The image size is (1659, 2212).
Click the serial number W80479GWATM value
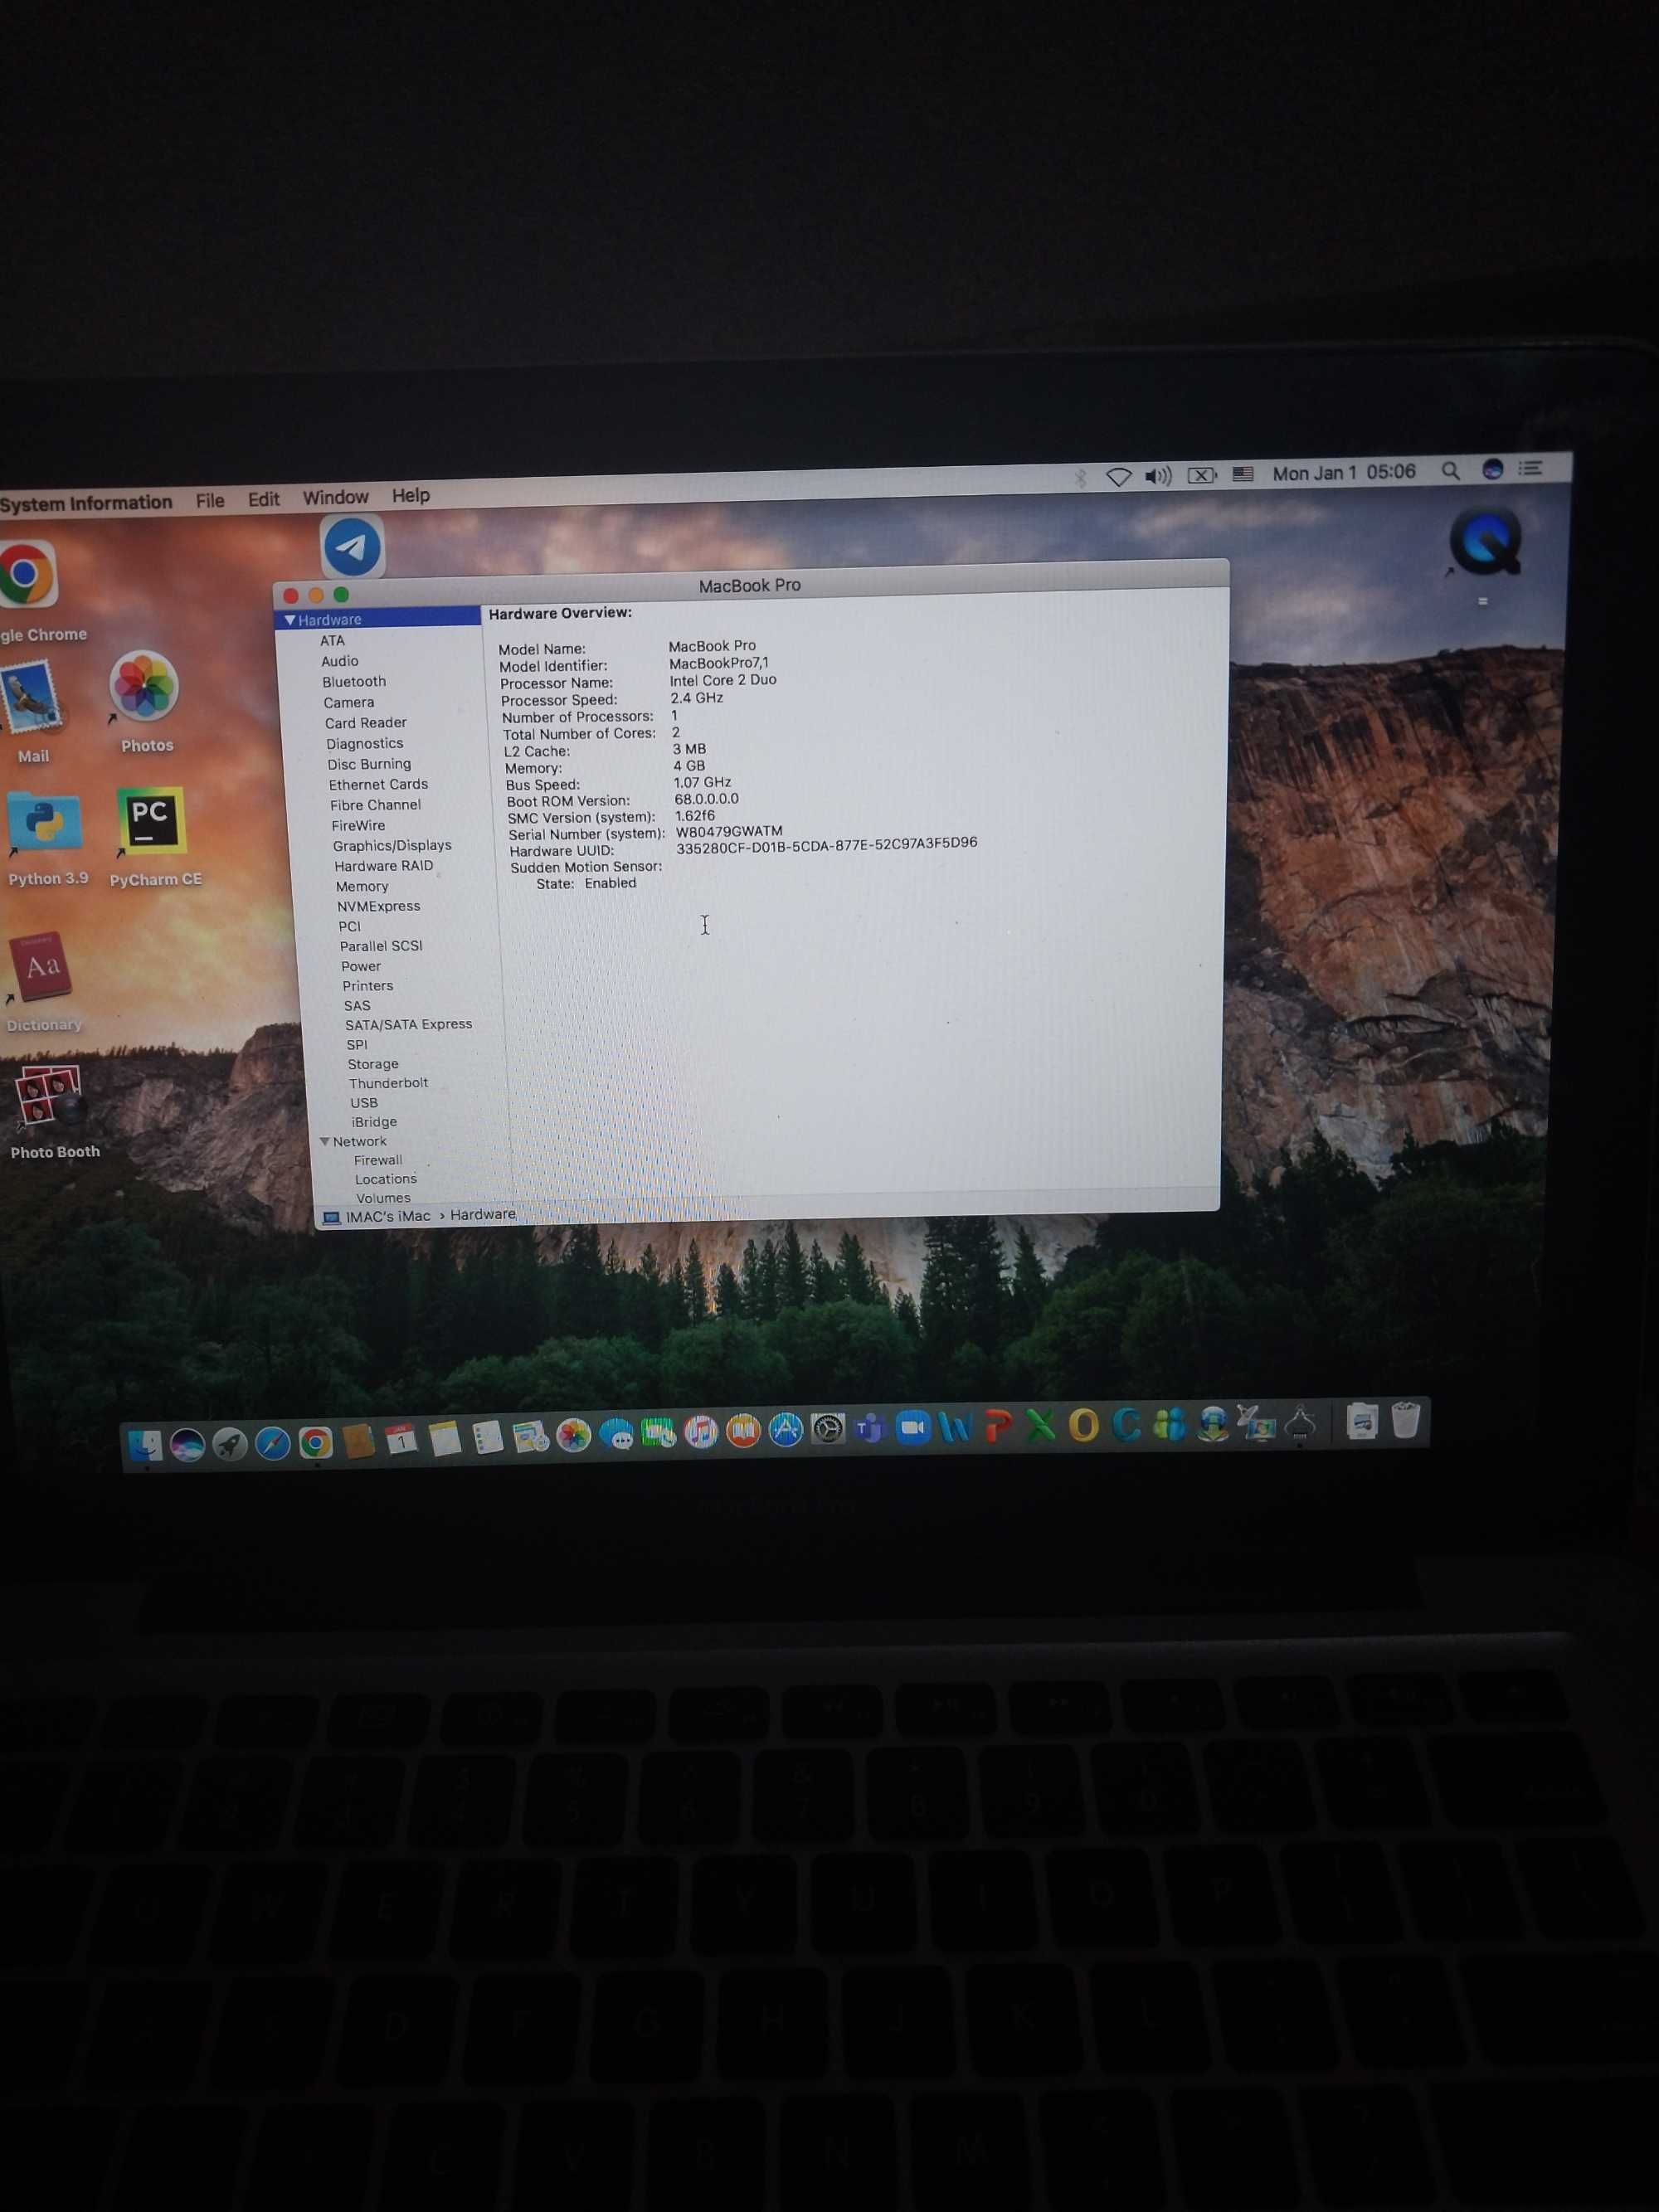[x=729, y=832]
